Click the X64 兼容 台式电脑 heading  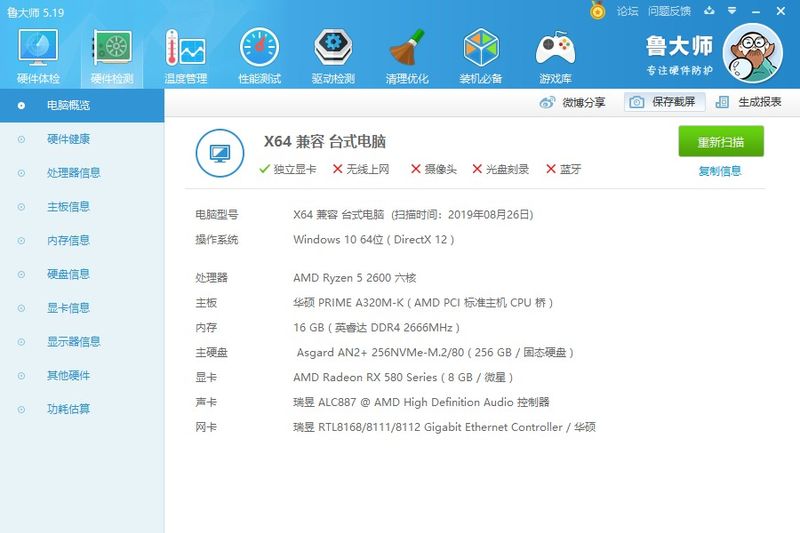pos(324,141)
